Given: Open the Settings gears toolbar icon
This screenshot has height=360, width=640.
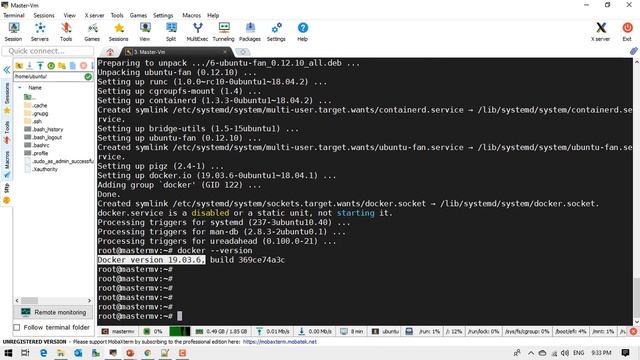Looking at the screenshot, I should [x=276, y=31].
